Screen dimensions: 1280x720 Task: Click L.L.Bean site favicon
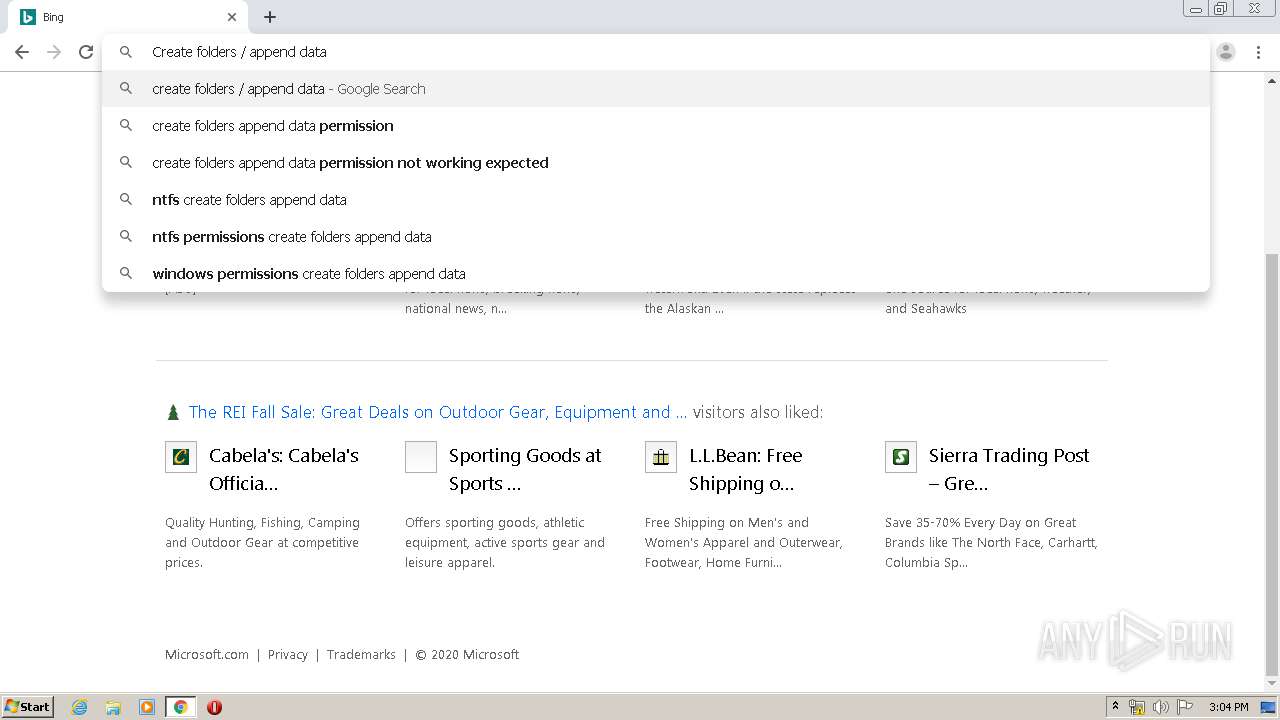pos(661,457)
